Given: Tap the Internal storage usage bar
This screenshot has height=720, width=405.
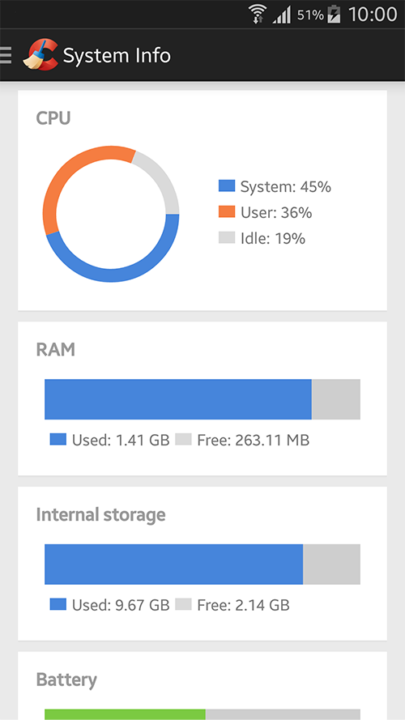Looking at the screenshot, I should point(202,564).
